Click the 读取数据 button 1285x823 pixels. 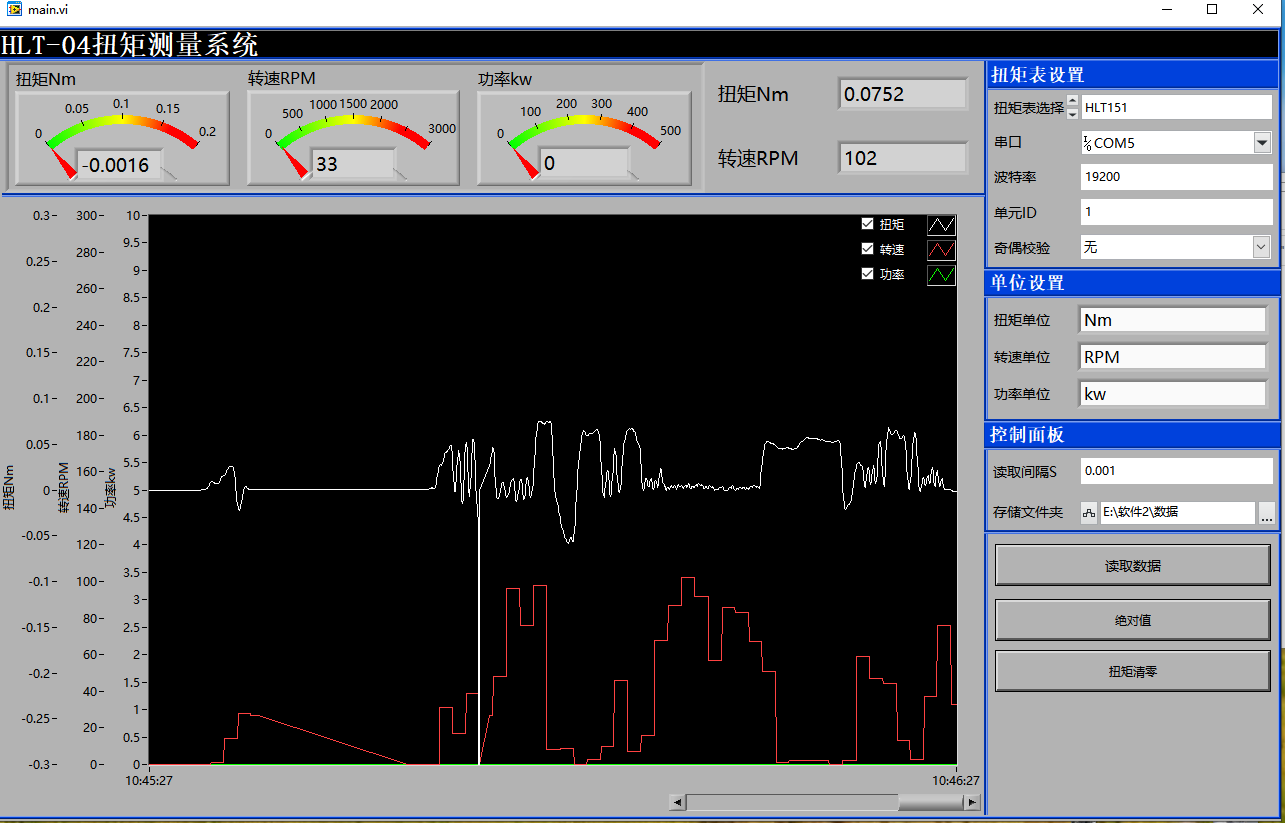(1132, 566)
